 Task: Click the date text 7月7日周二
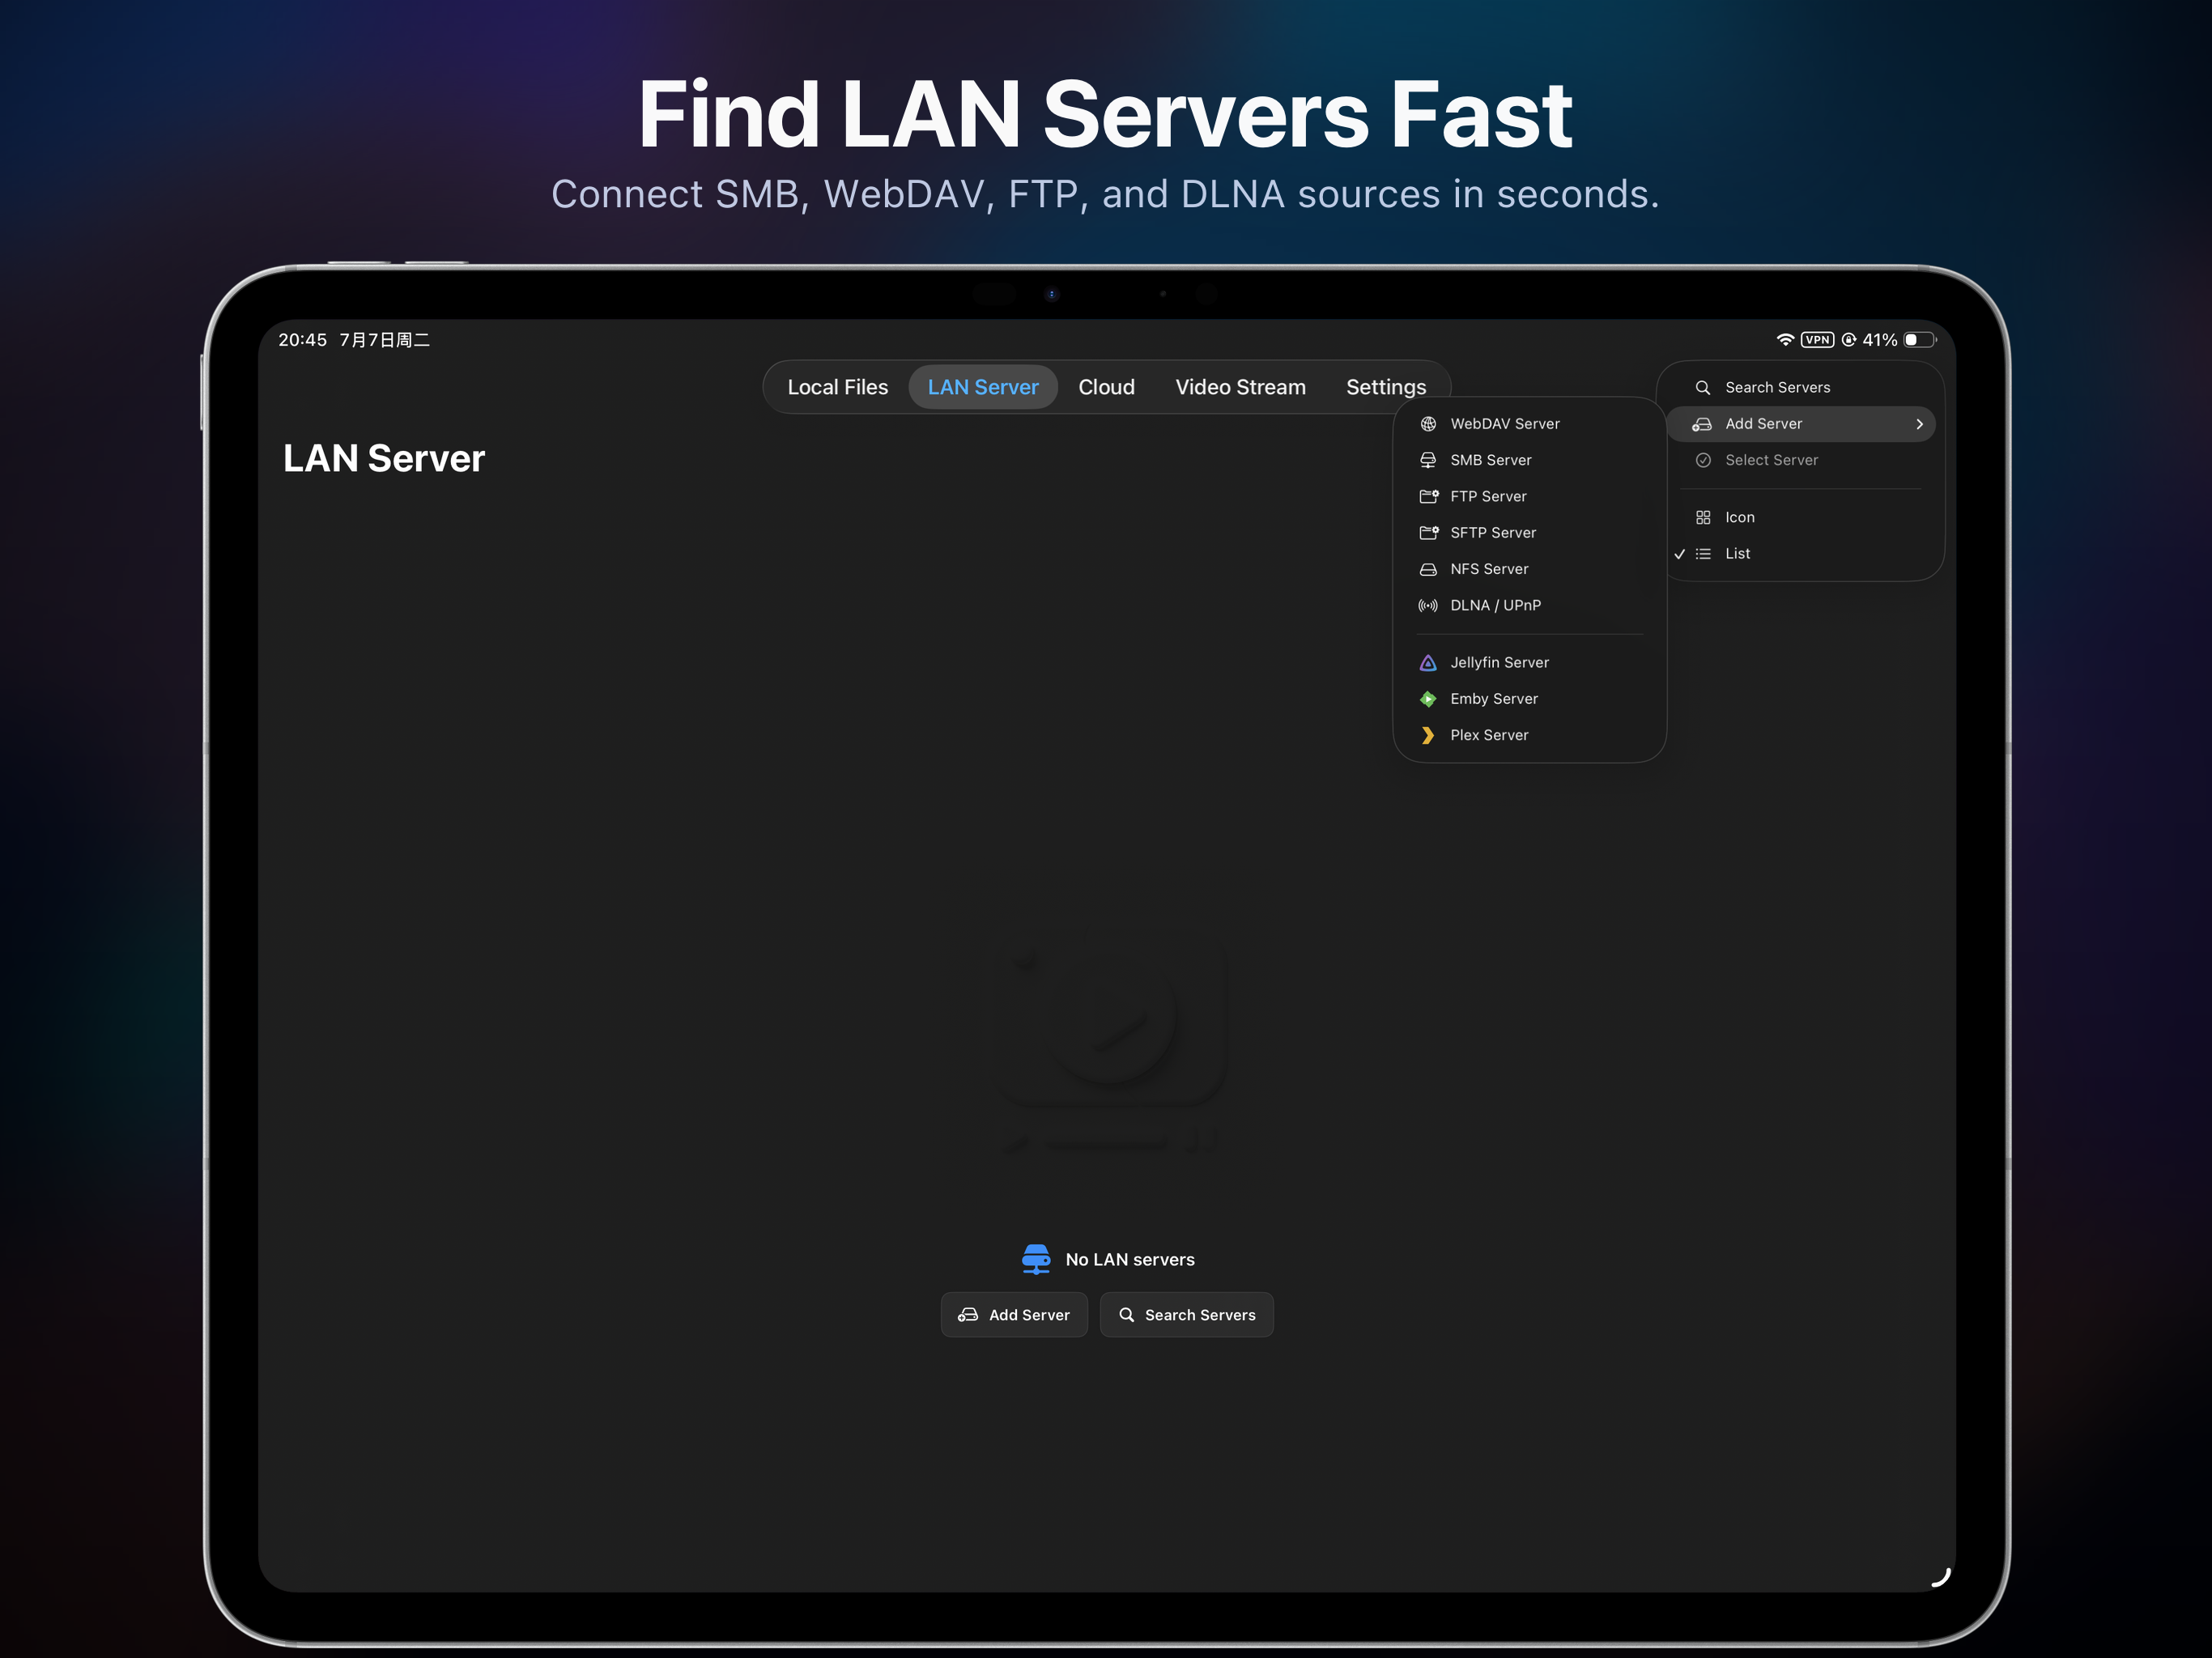tap(385, 340)
